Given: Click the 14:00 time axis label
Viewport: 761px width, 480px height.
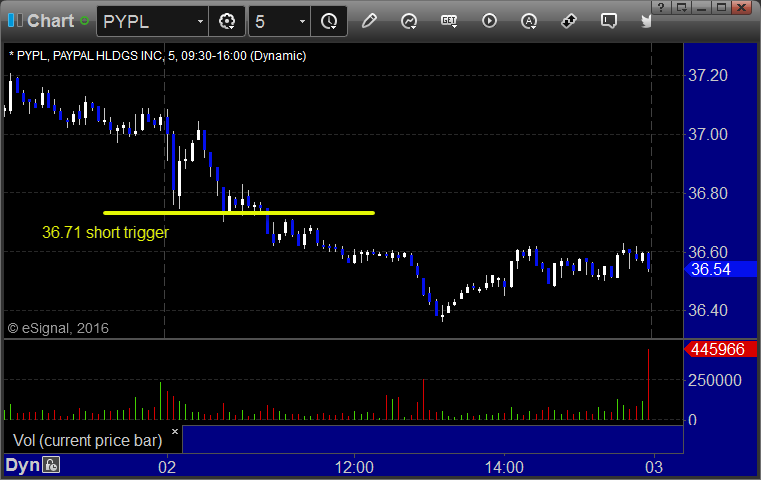Looking at the screenshot, I should 504,467.
